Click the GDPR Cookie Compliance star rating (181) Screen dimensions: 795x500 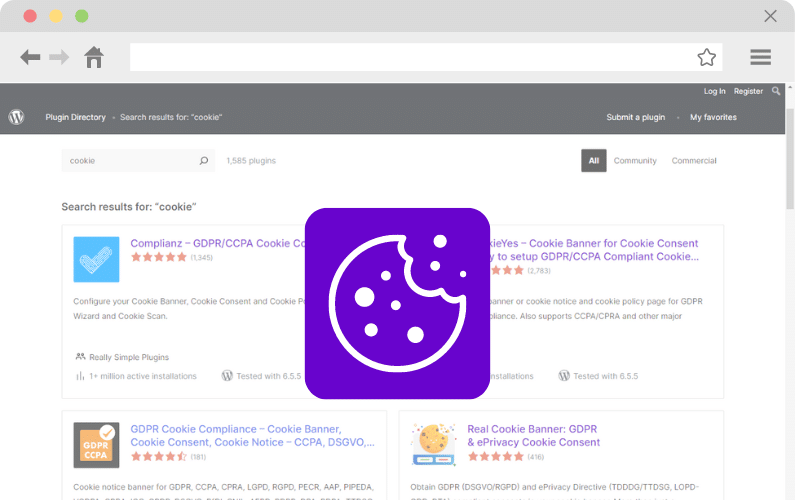tap(159, 456)
